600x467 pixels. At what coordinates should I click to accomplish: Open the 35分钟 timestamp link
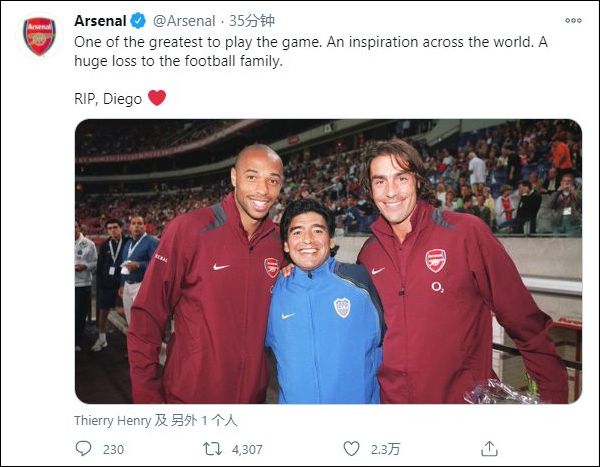coord(252,21)
